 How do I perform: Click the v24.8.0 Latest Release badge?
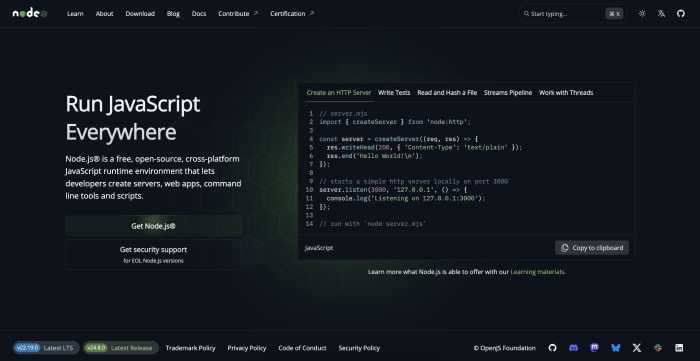(121, 348)
